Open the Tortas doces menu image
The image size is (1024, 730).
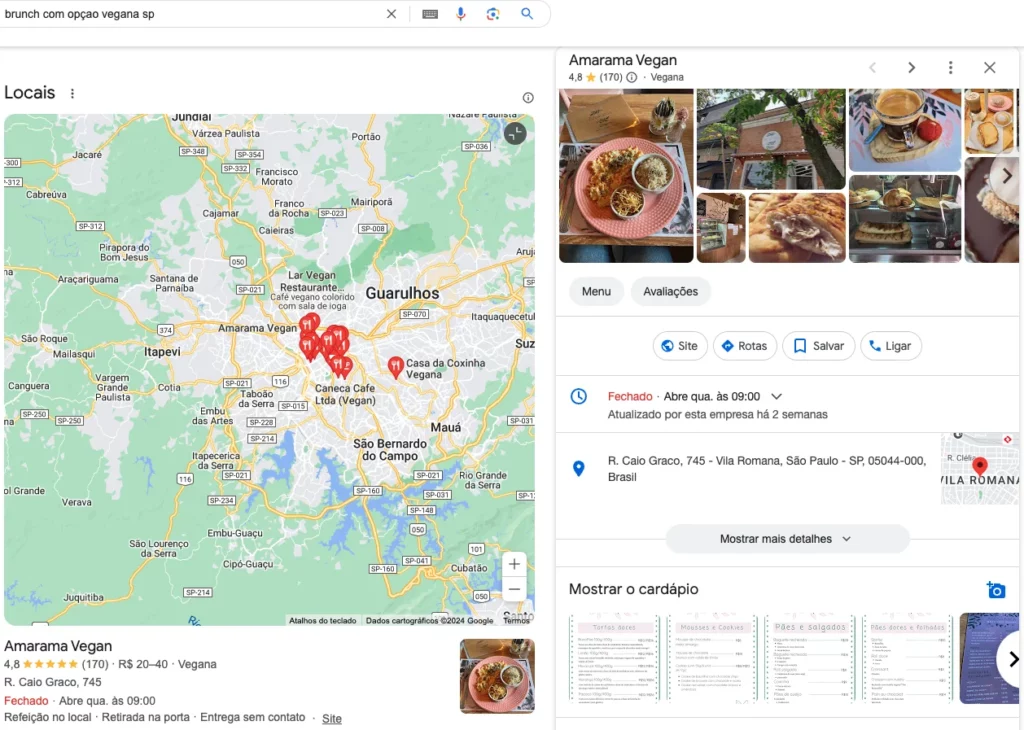[615, 658]
